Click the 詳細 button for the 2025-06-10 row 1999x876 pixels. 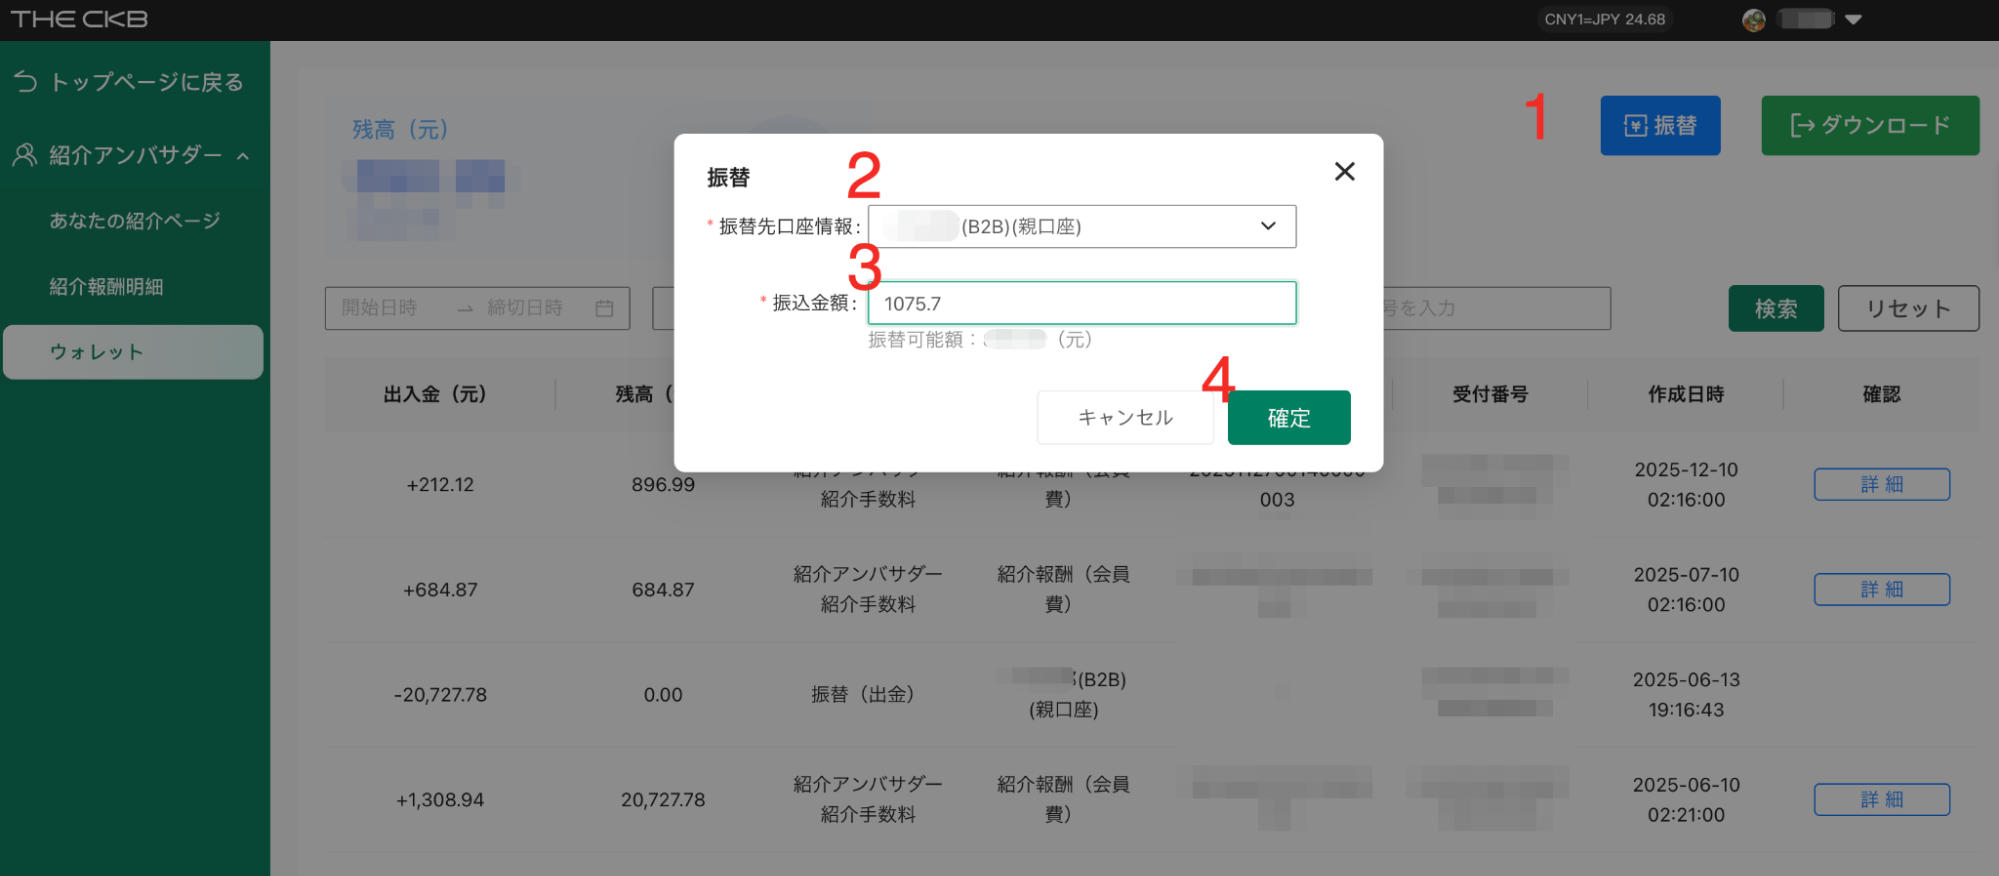pos(1881,799)
